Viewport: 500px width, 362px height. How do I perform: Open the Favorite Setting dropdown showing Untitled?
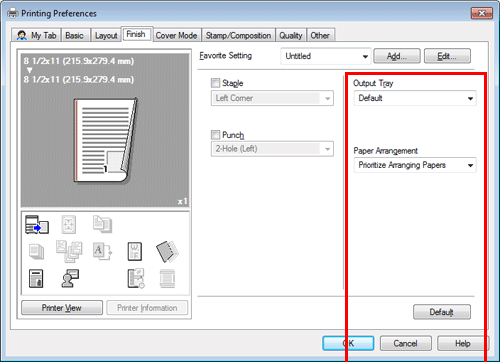tap(326, 56)
